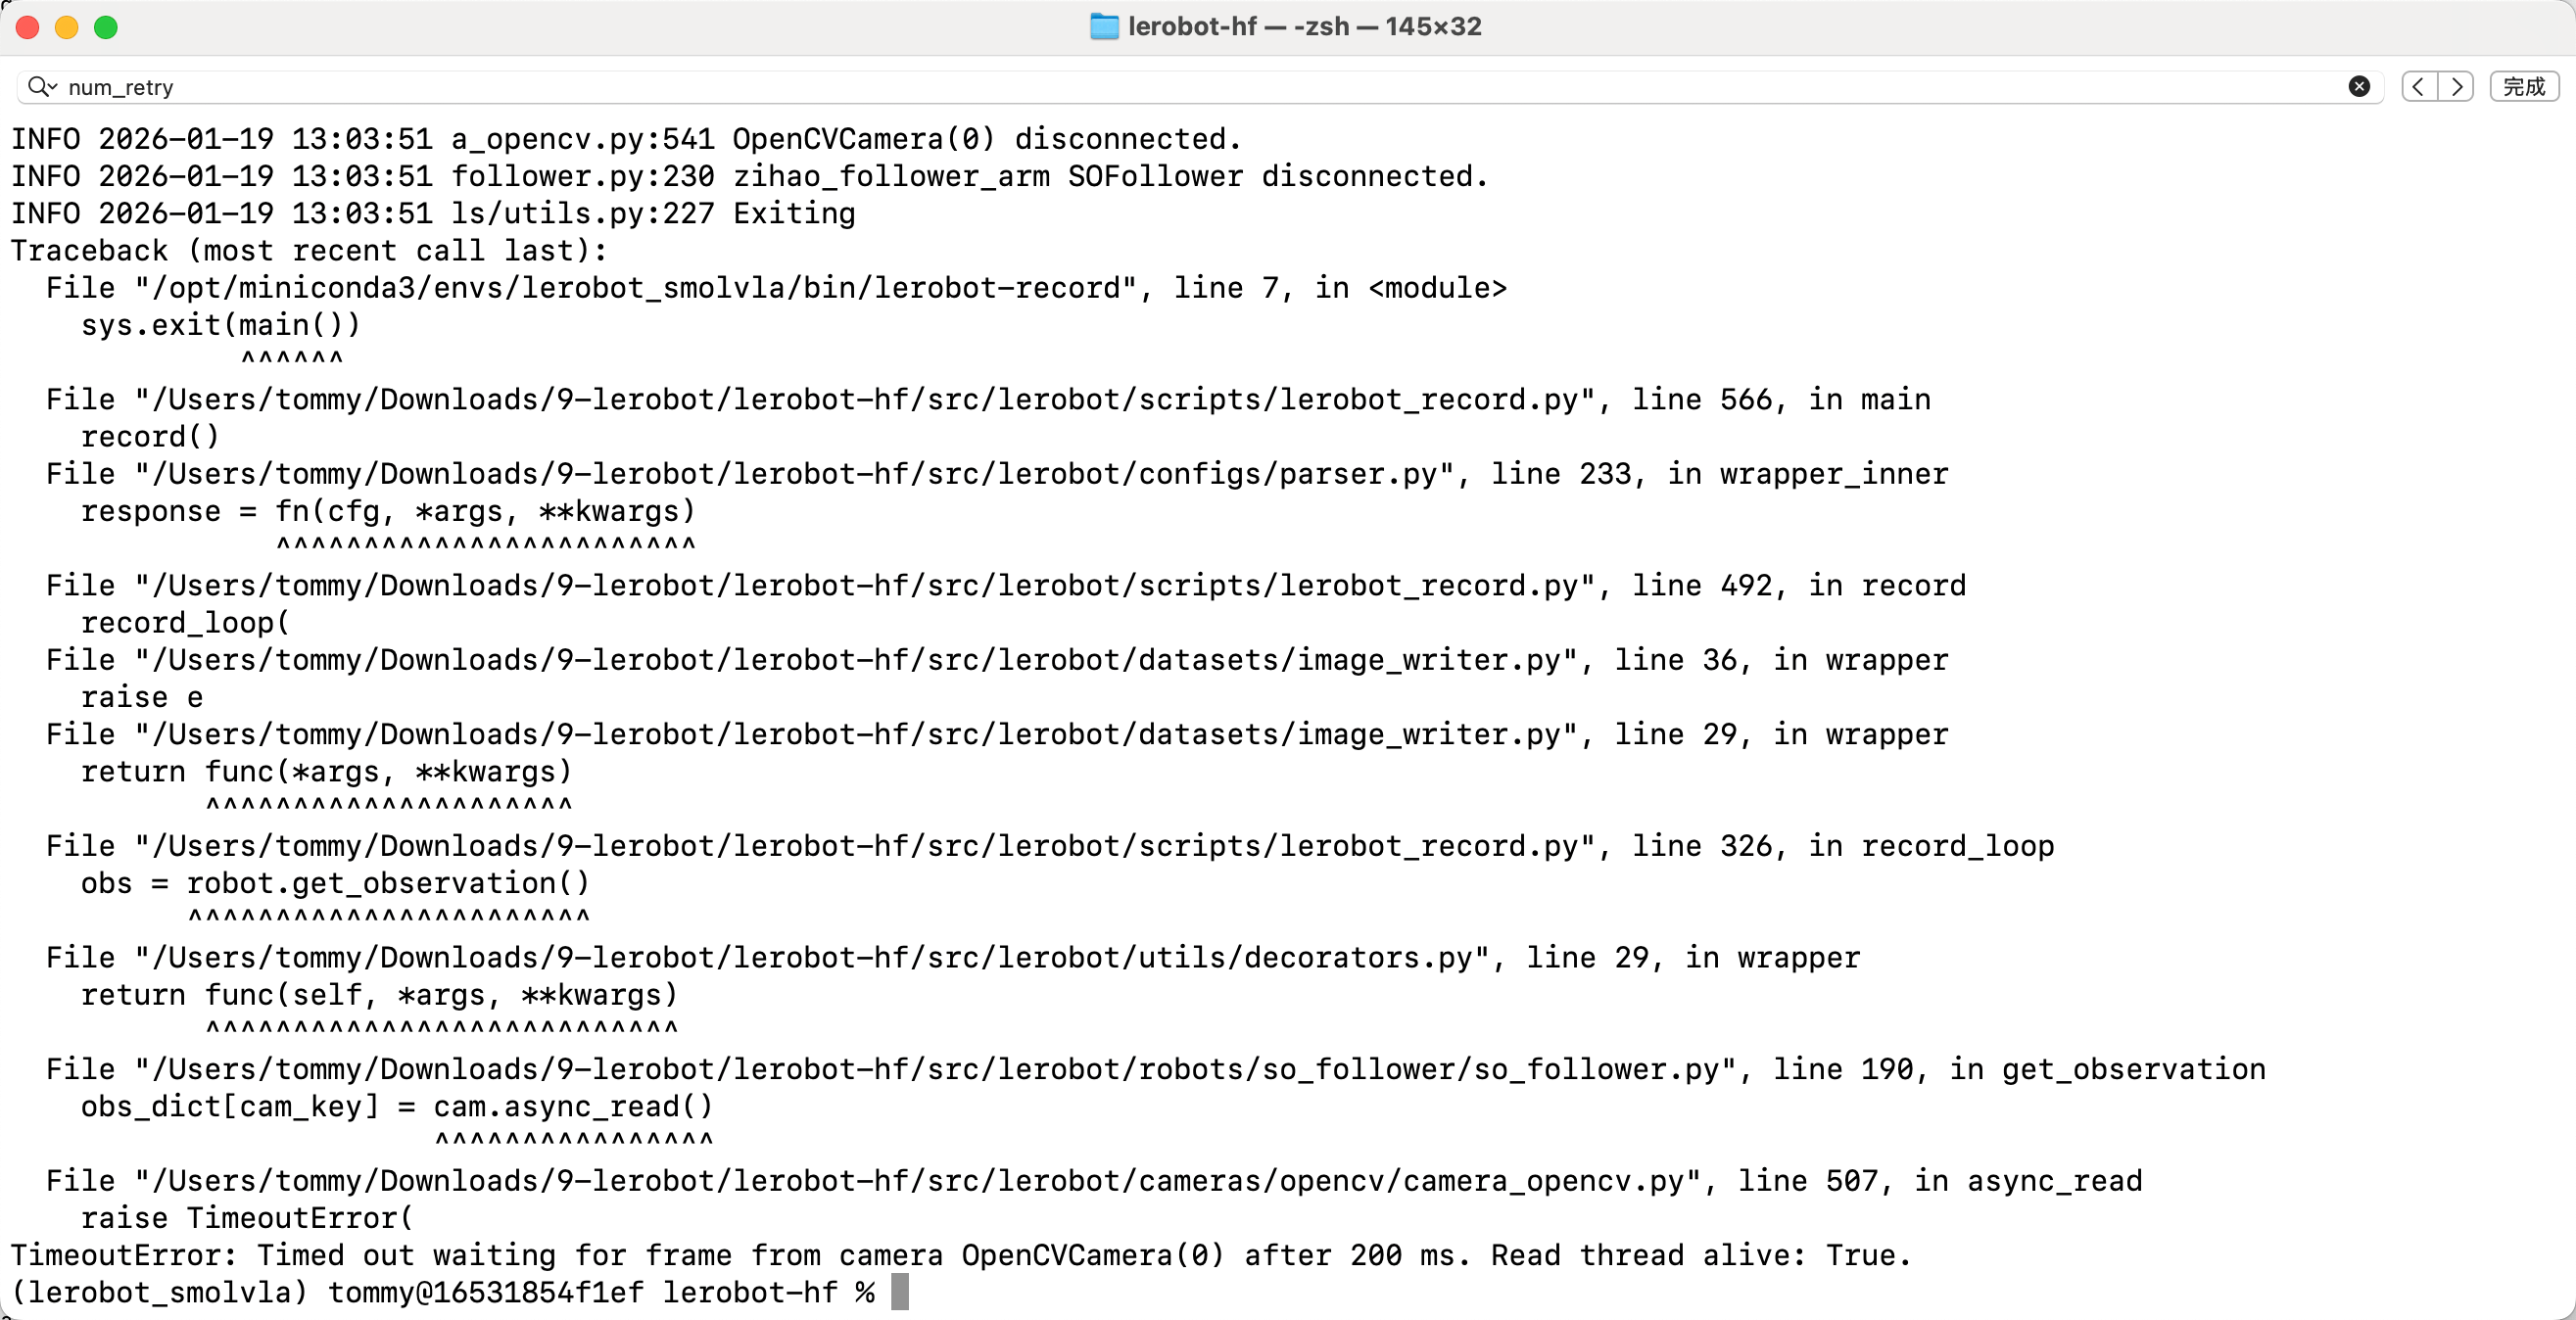This screenshot has width=2576, height=1320.
Task: Click the "raise e" code line
Action: 142,697
